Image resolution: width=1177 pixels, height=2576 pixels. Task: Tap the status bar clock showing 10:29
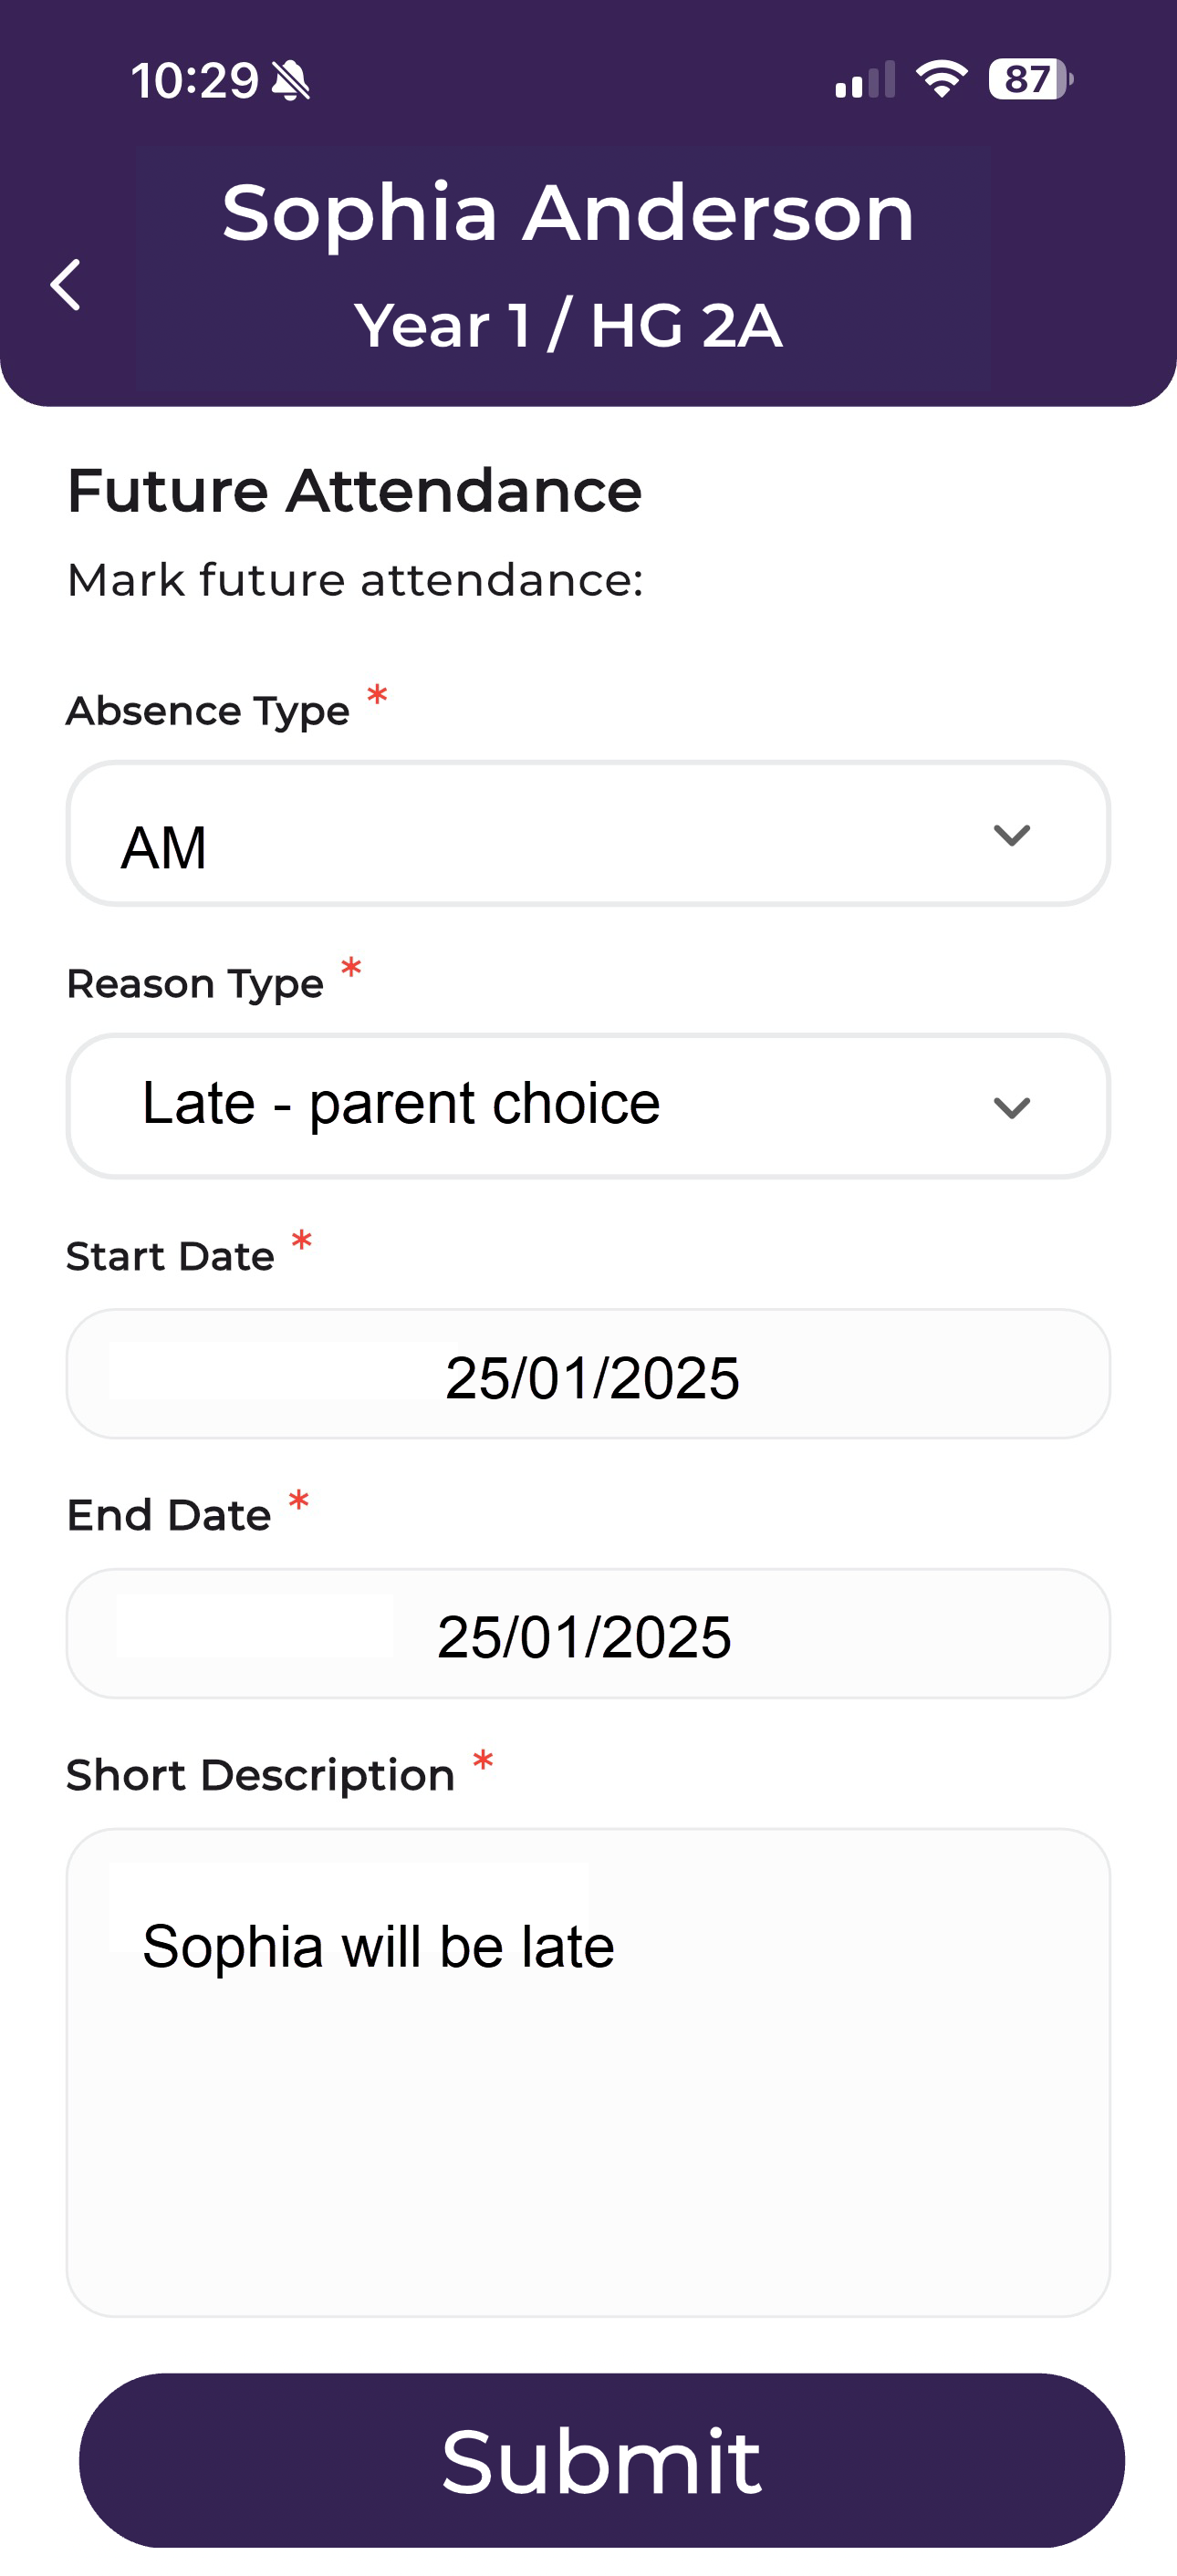pos(195,80)
